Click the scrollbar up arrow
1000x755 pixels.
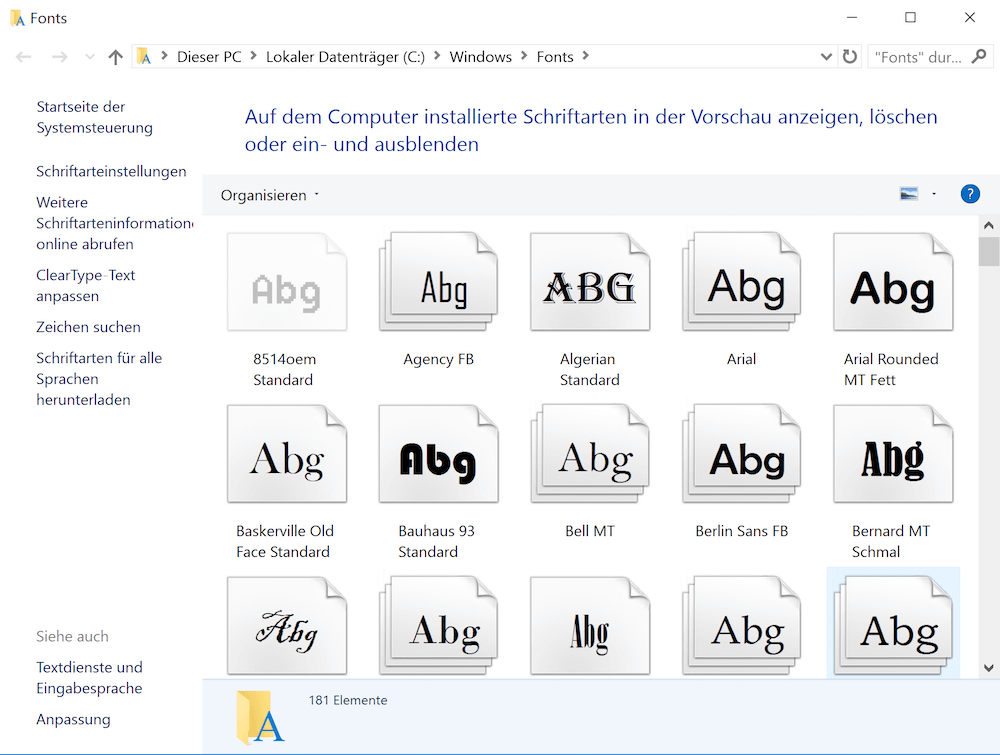[x=989, y=225]
